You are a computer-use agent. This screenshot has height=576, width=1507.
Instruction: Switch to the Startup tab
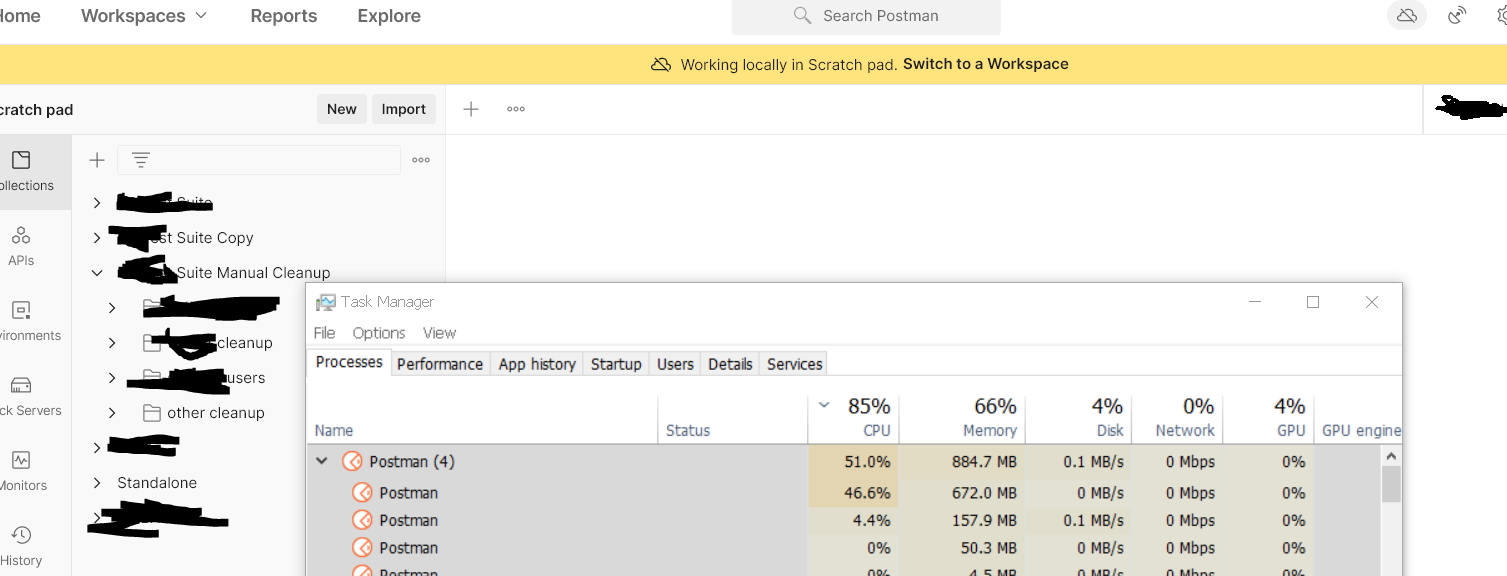tap(616, 364)
